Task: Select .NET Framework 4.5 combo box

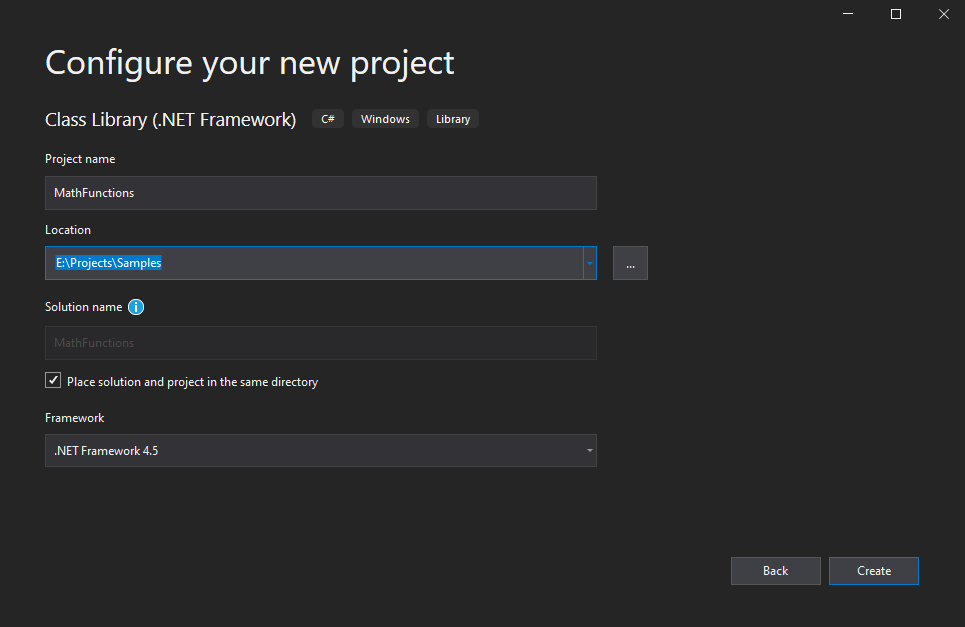Action: click(320, 450)
